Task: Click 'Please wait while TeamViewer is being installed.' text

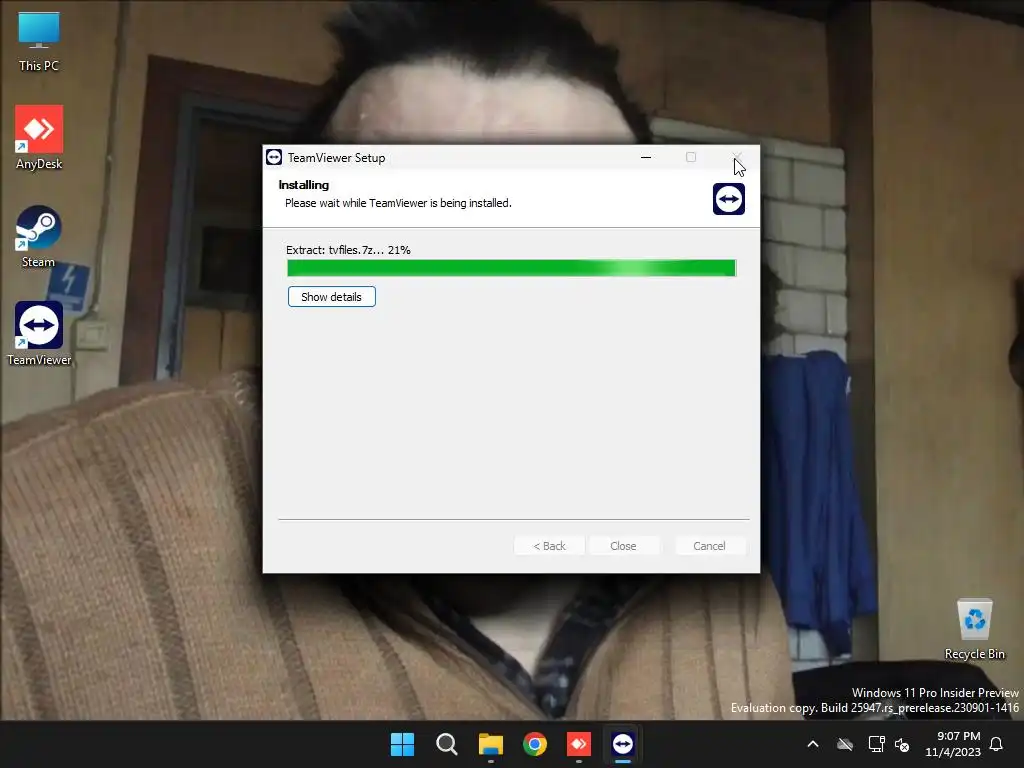Action: tap(398, 203)
